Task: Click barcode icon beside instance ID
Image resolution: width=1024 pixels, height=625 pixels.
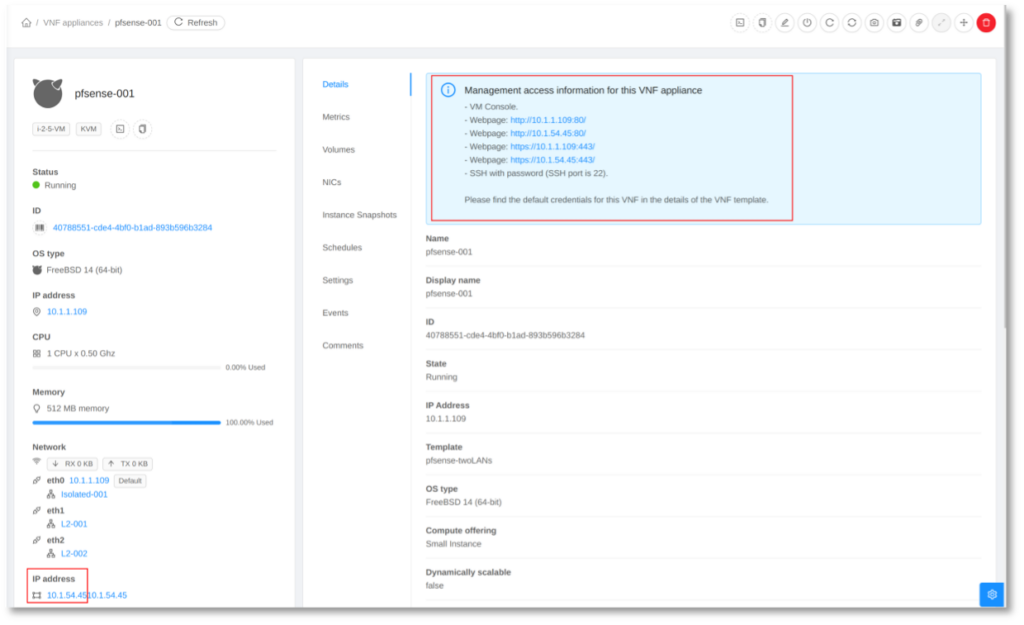Action: [x=39, y=228]
